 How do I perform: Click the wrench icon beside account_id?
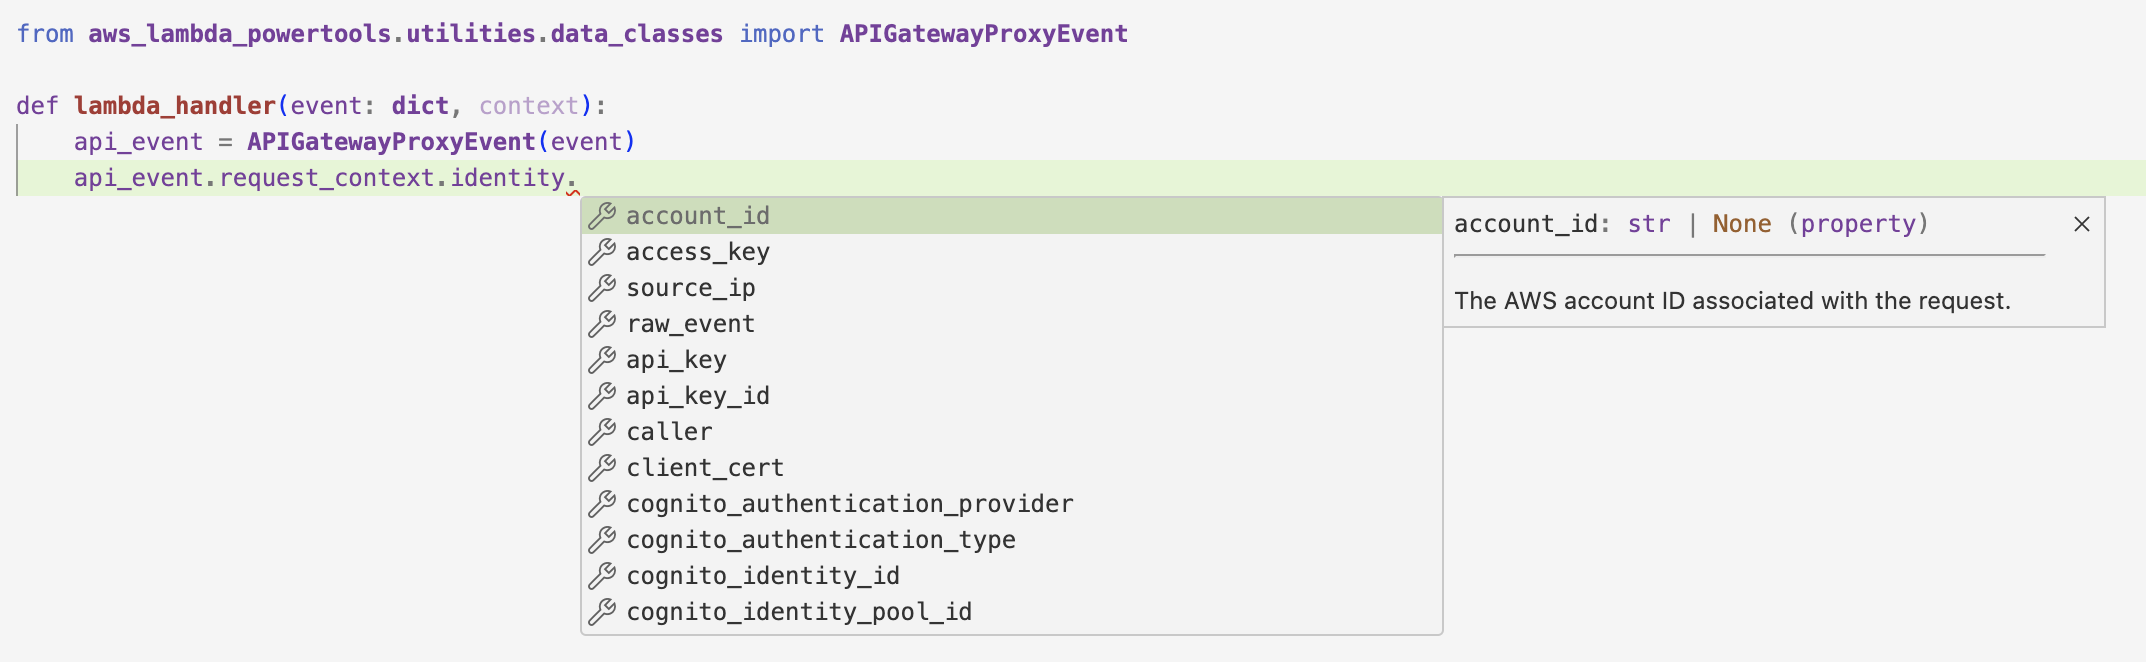(x=602, y=215)
